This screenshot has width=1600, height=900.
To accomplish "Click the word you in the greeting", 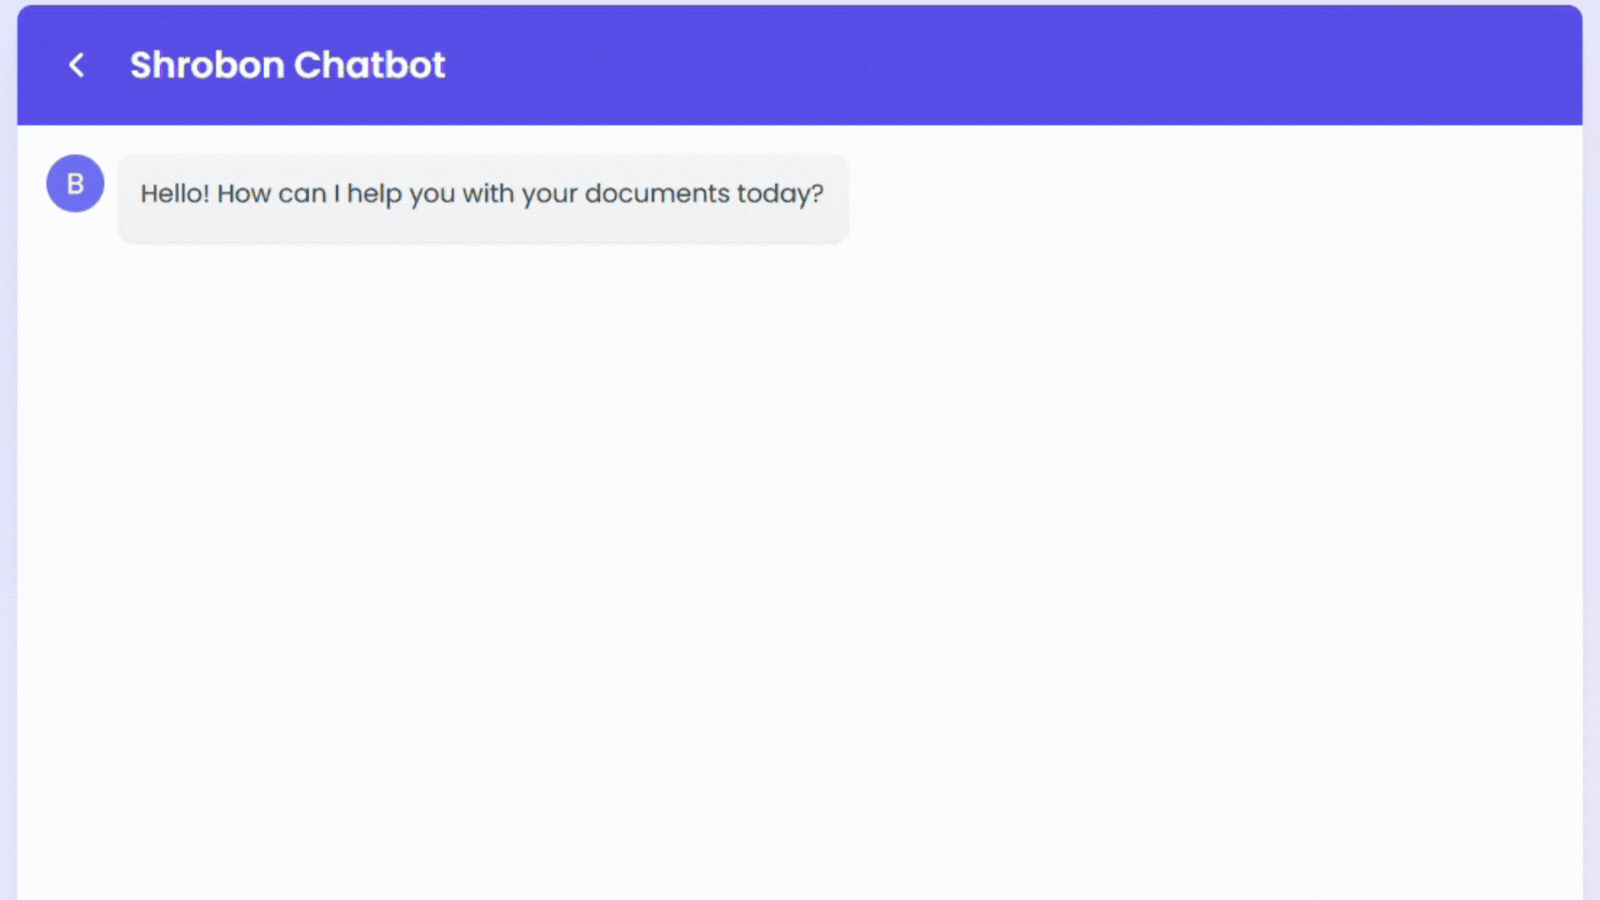I will (x=431, y=194).
